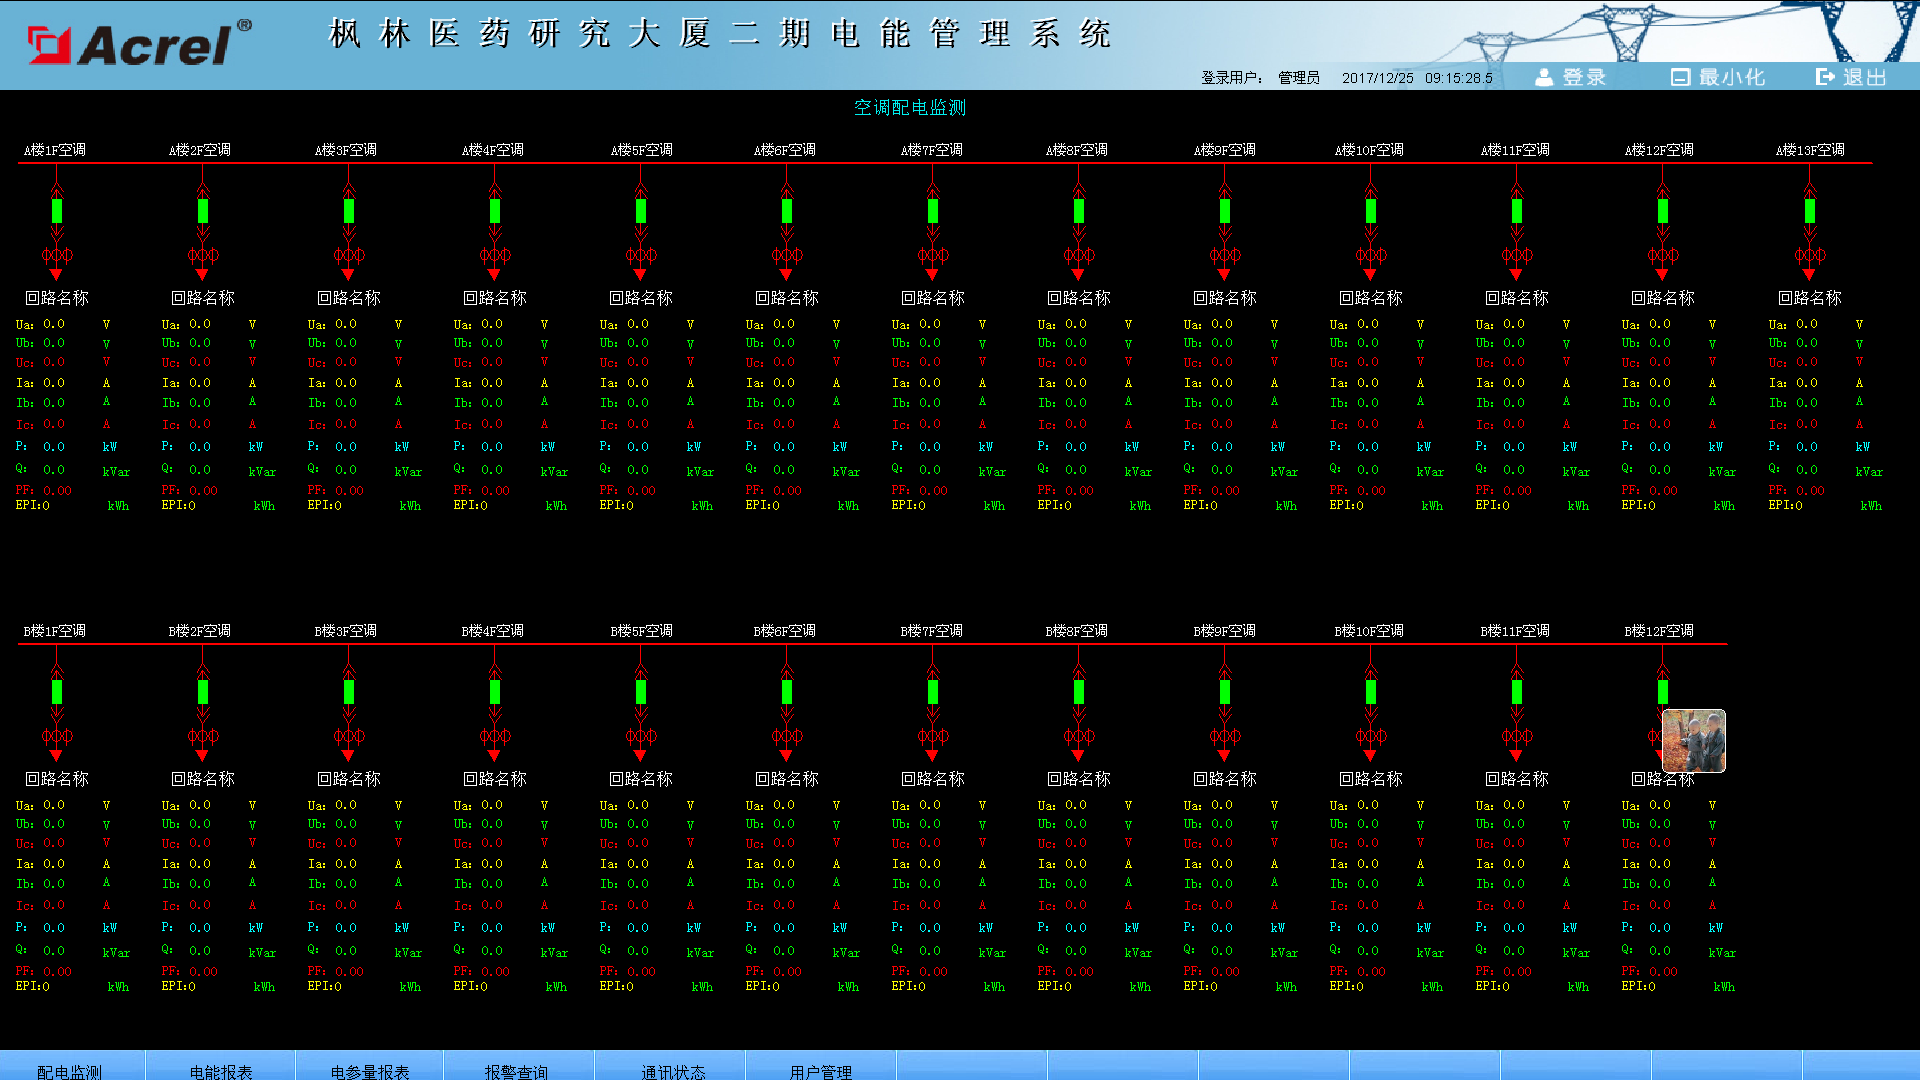Open the 电参量报表 tab
1920x1080 pixels.
click(x=370, y=1070)
